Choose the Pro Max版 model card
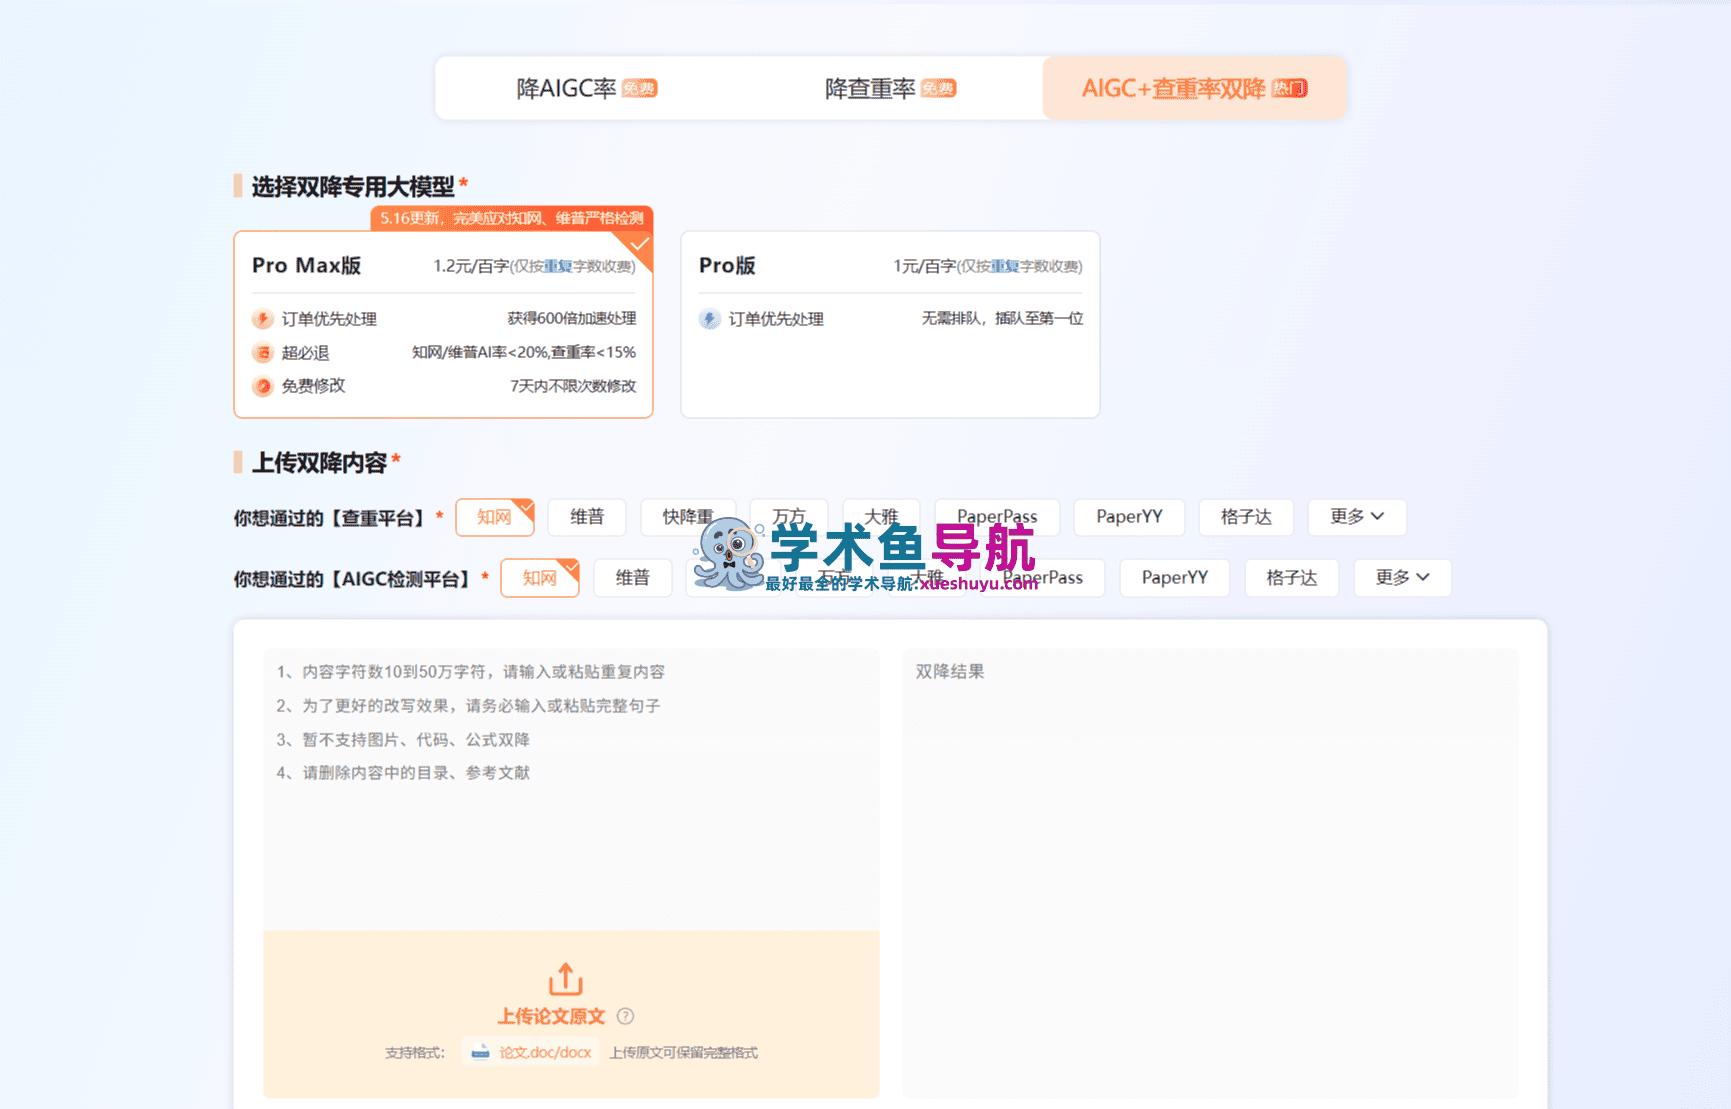This screenshot has width=1731, height=1109. [x=443, y=324]
